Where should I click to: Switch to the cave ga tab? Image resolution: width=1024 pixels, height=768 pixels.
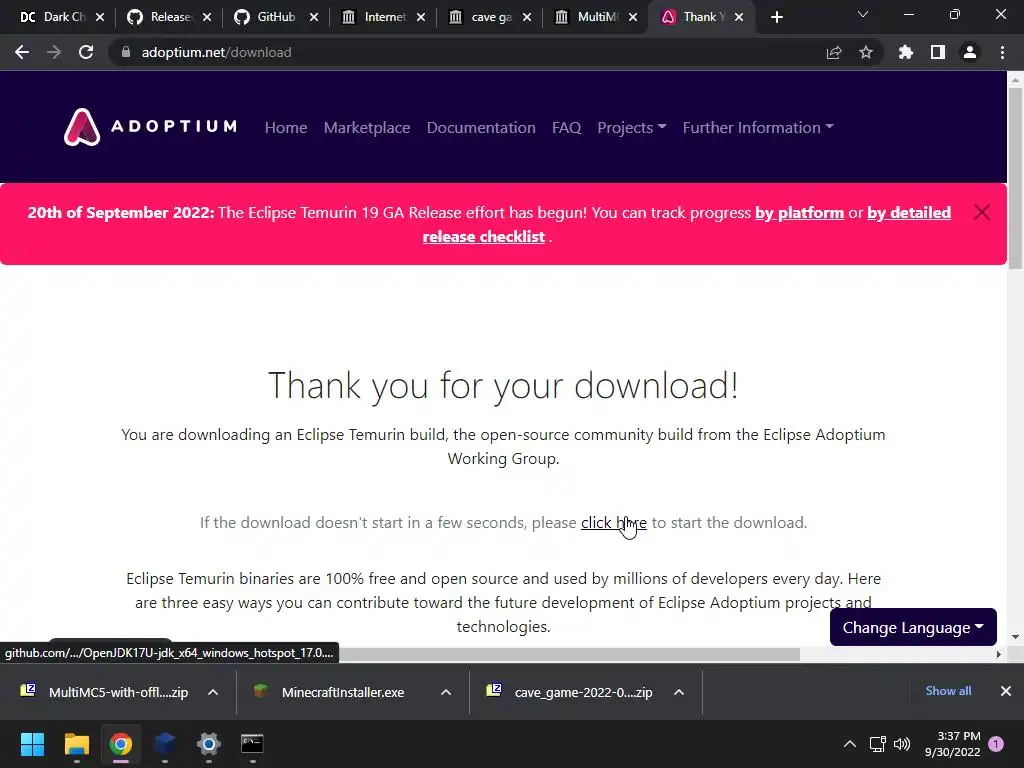pos(481,17)
